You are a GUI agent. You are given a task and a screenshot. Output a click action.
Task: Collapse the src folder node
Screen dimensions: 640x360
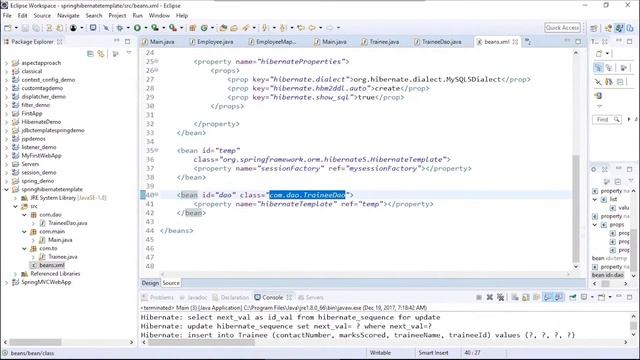coord(15,206)
